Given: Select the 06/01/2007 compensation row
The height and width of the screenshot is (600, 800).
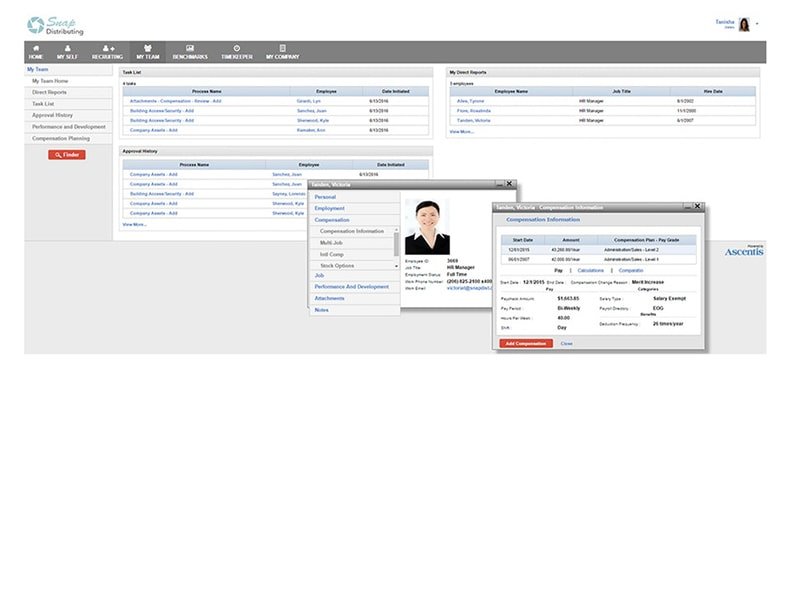Looking at the screenshot, I should click(x=598, y=260).
